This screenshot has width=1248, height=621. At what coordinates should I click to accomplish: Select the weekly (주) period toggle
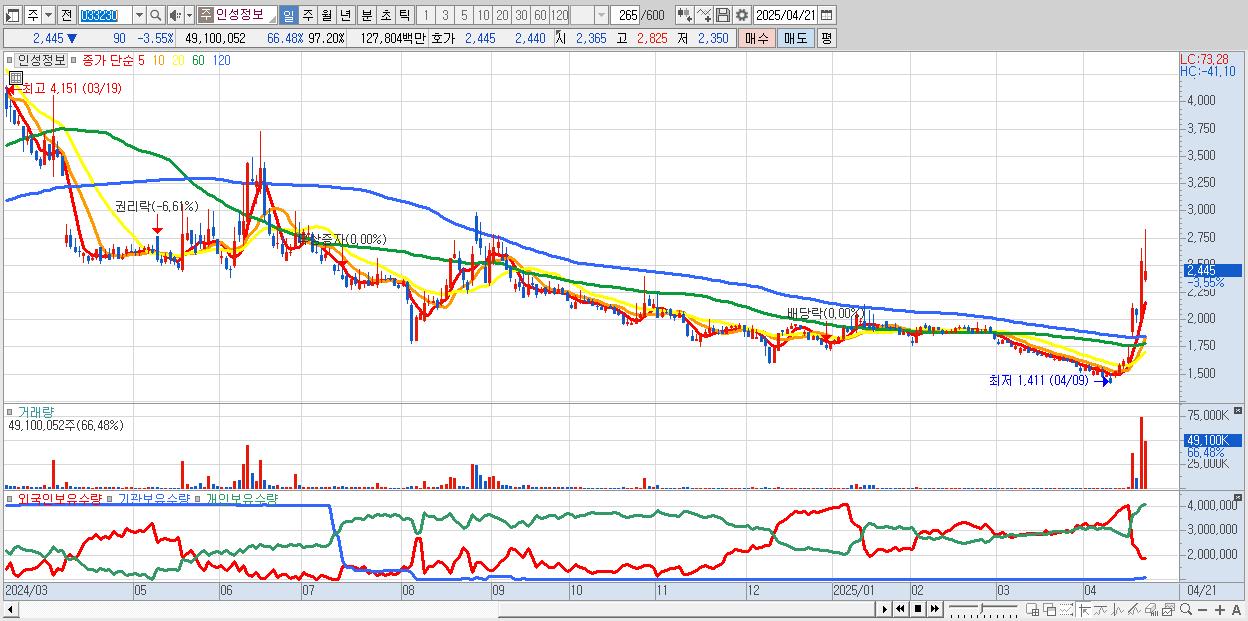[307, 15]
